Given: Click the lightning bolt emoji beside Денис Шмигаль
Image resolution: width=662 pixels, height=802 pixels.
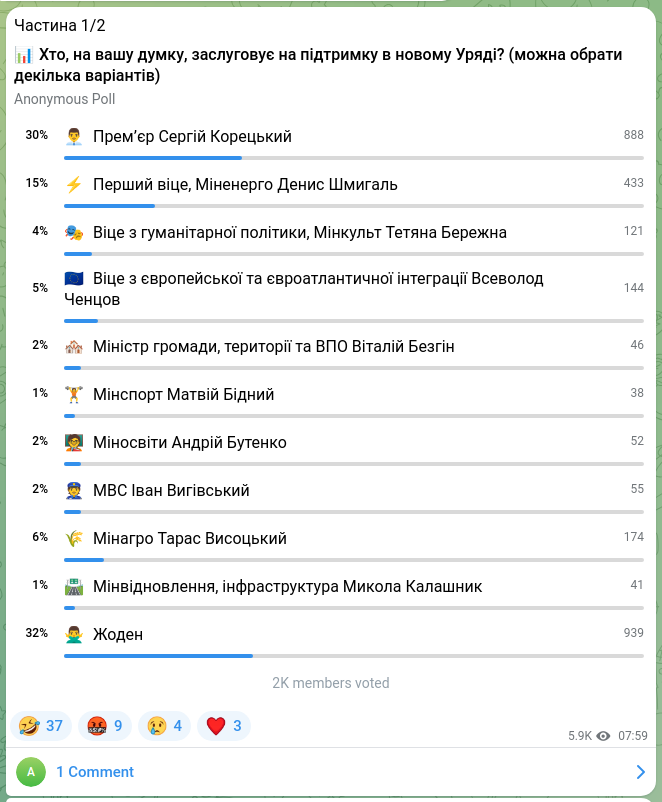Looking at the screenshot, I should pyautogui.click(x=74, y=185).
